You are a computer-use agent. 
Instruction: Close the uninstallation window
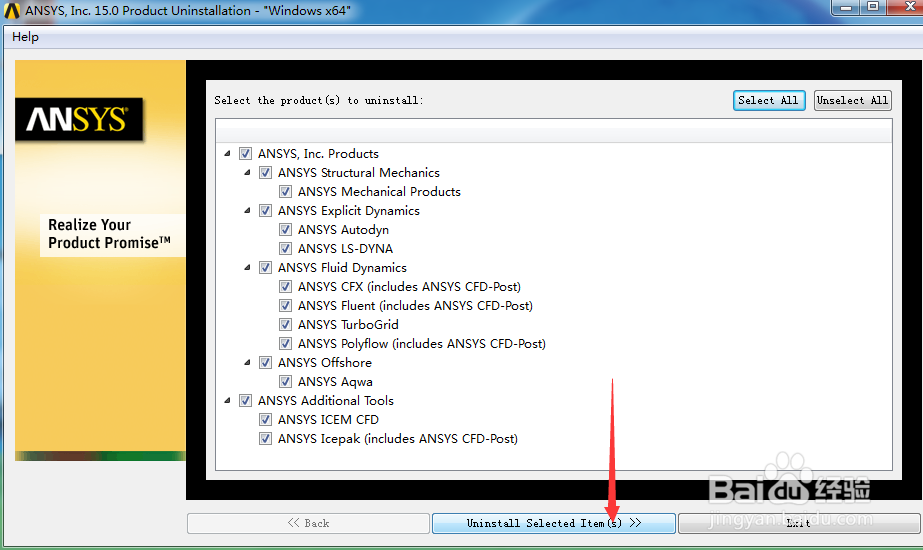(907, 7)
